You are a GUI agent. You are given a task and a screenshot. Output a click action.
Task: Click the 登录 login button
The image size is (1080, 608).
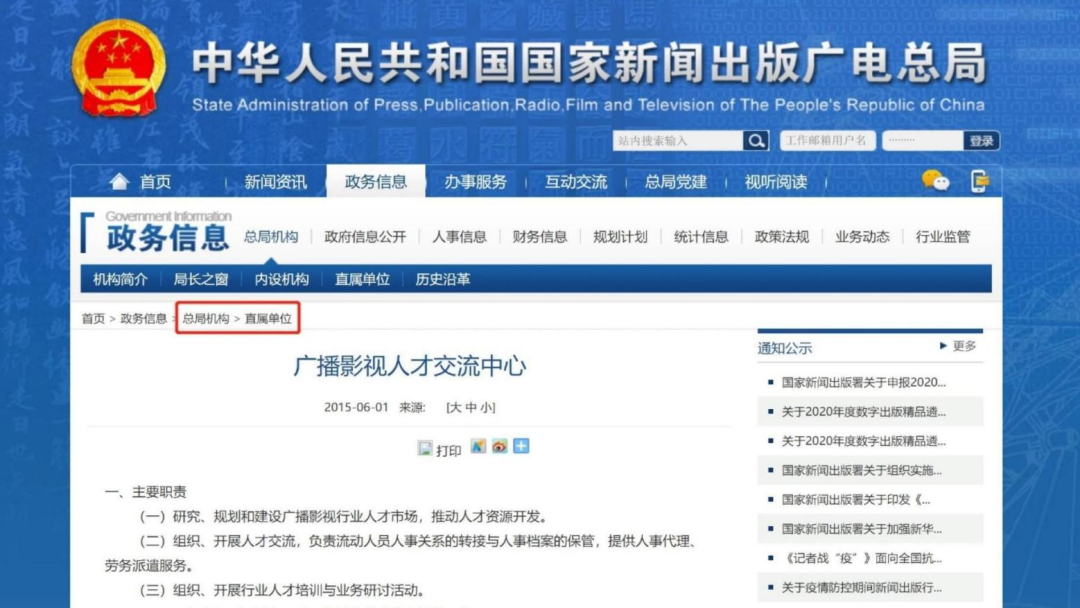983,140
